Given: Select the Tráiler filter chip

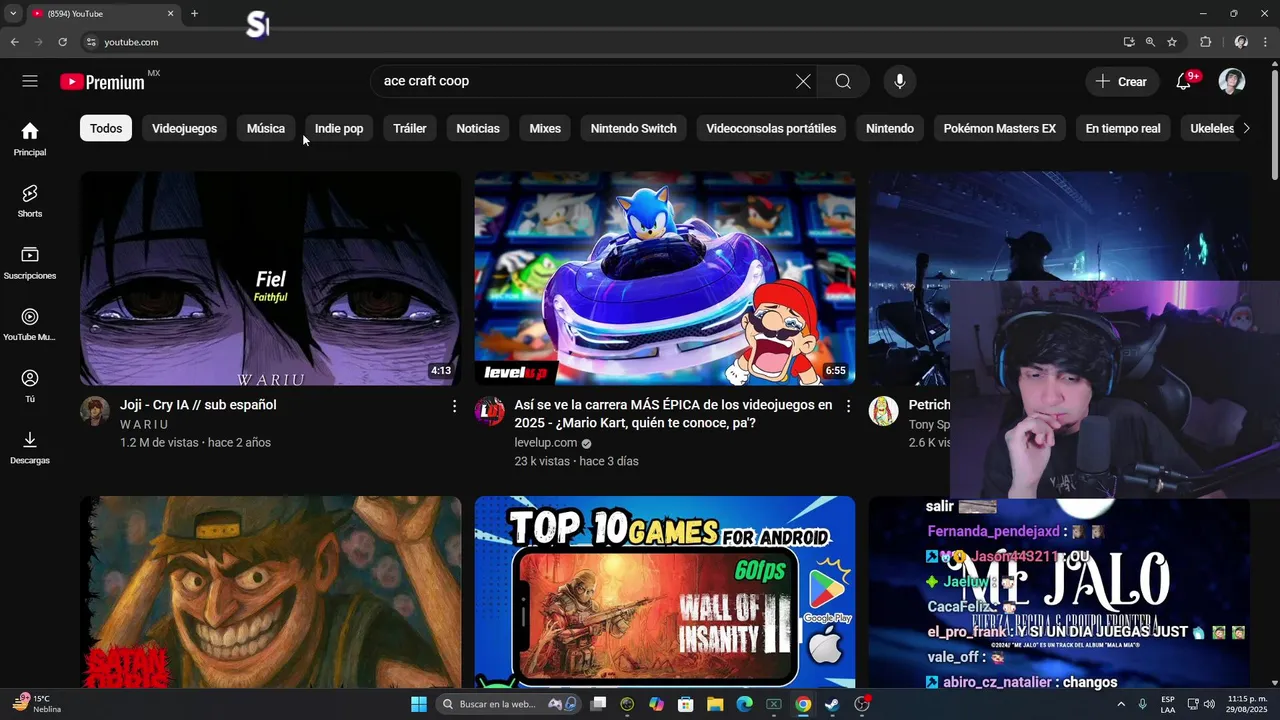Looking at the screenshot, I should 410,128.
